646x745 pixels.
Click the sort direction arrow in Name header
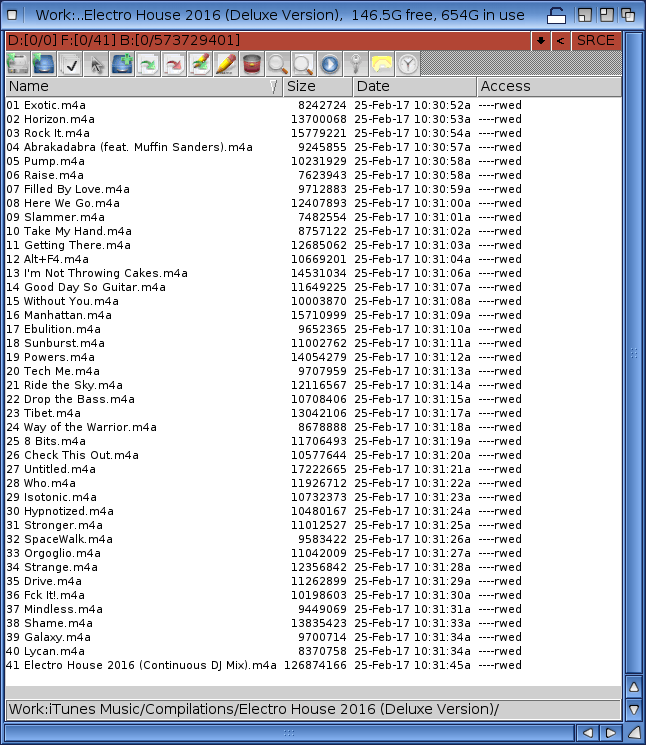tap(273, 86)
